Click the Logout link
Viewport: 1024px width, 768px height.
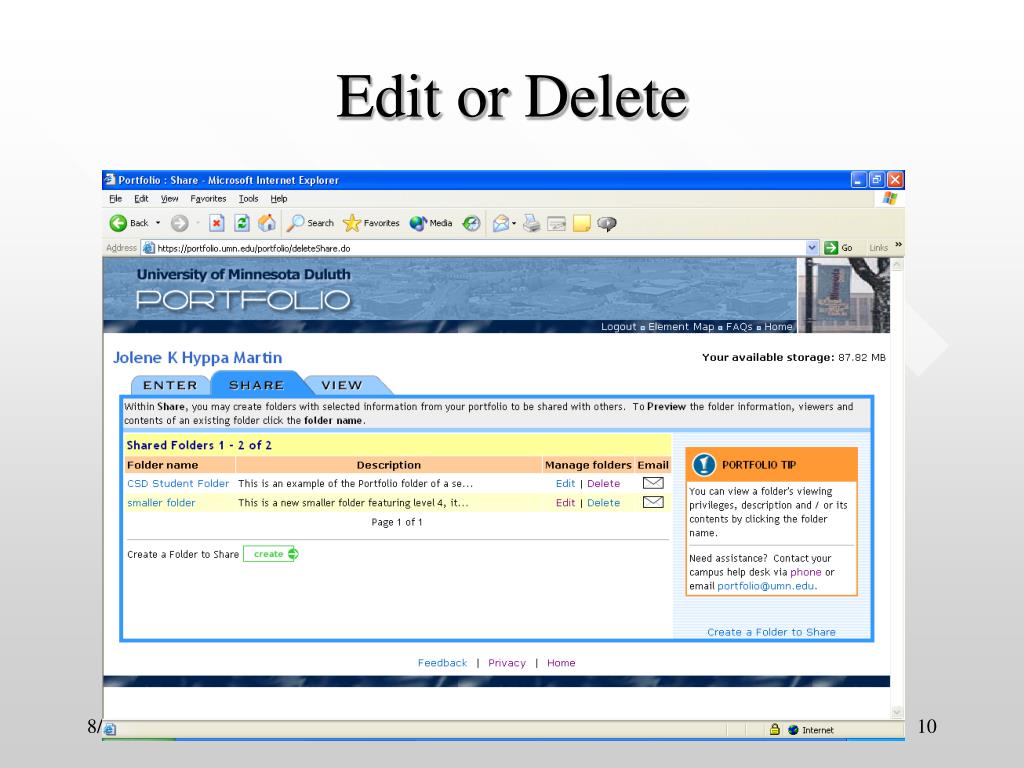(618, 327)
